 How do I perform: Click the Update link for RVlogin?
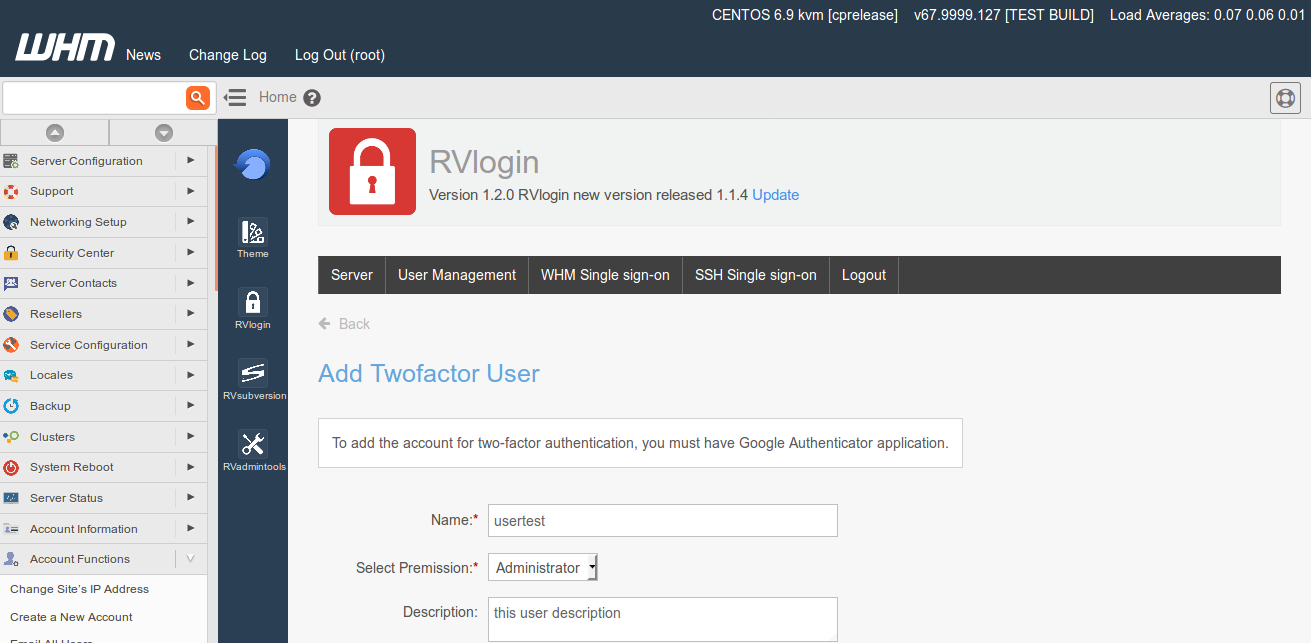tap(776, 195)
